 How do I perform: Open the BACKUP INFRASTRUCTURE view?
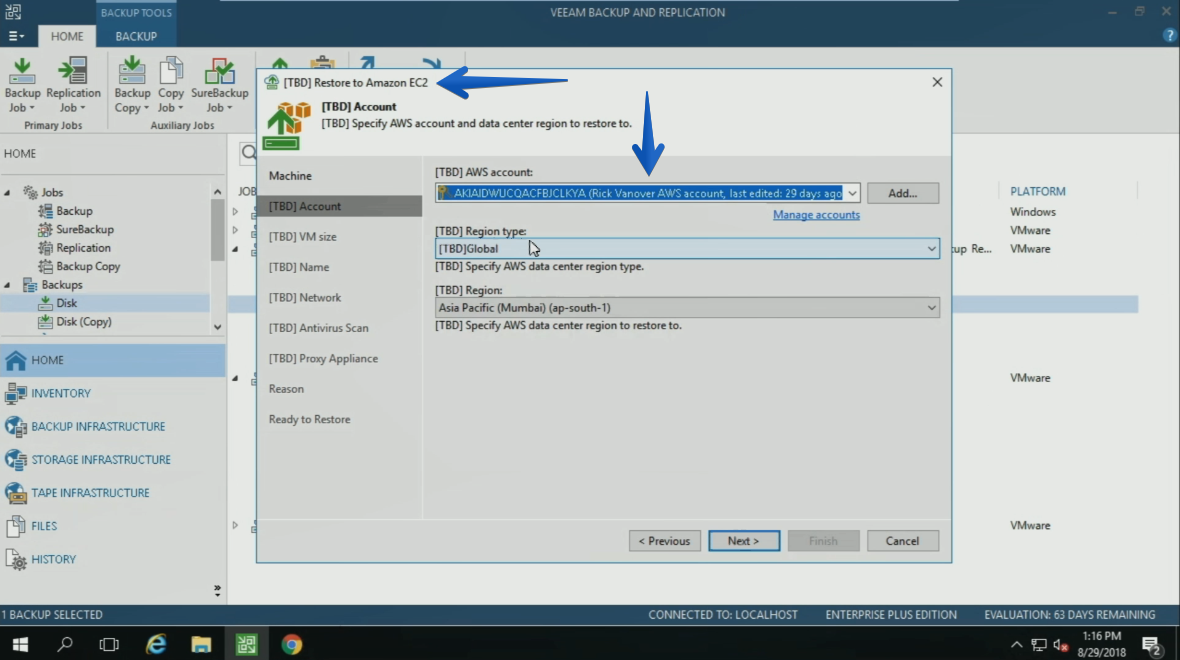click(x=113, y=427)
